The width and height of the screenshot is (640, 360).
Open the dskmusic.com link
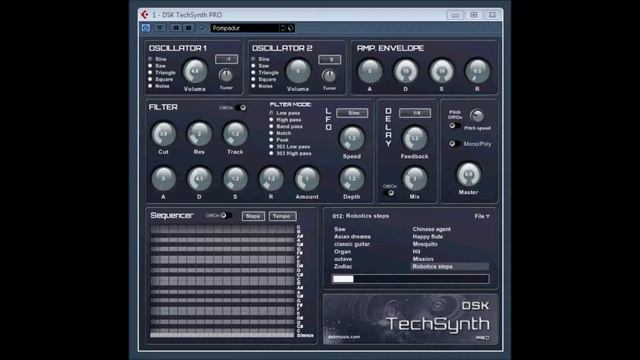point(344,337)
